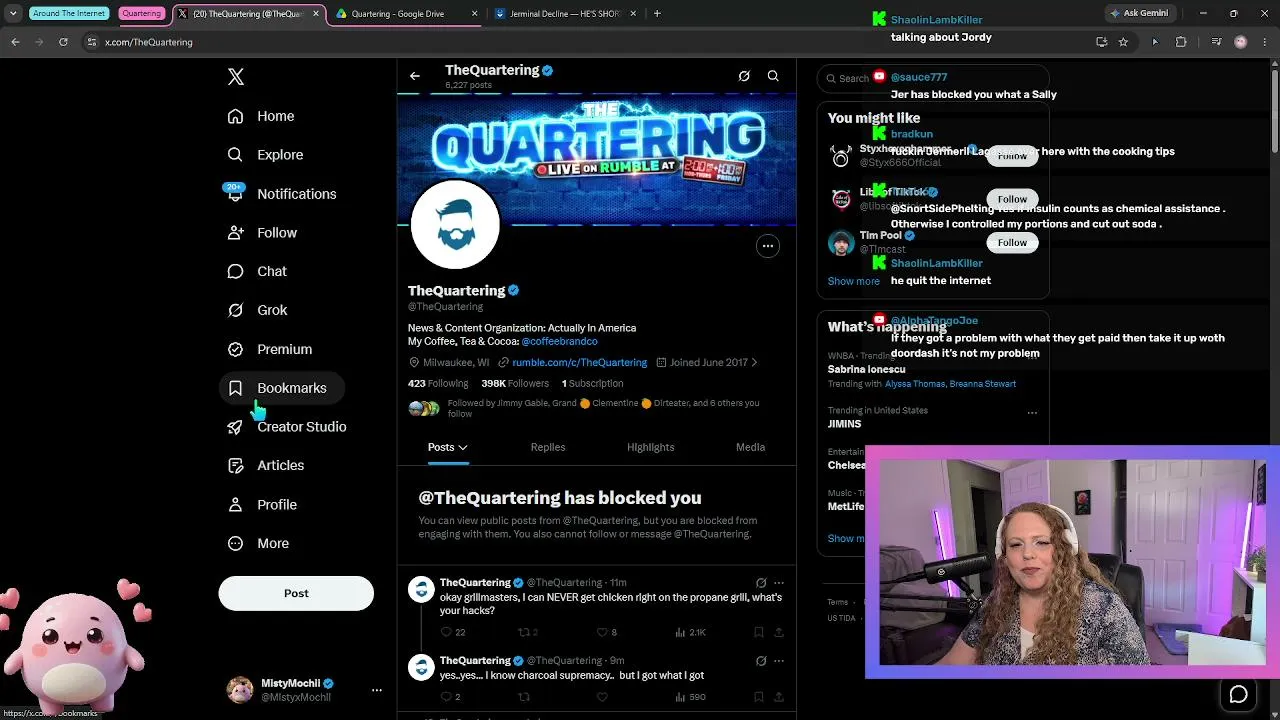
Task: Like the charcoal supremacy post
Action: [602, 697]
